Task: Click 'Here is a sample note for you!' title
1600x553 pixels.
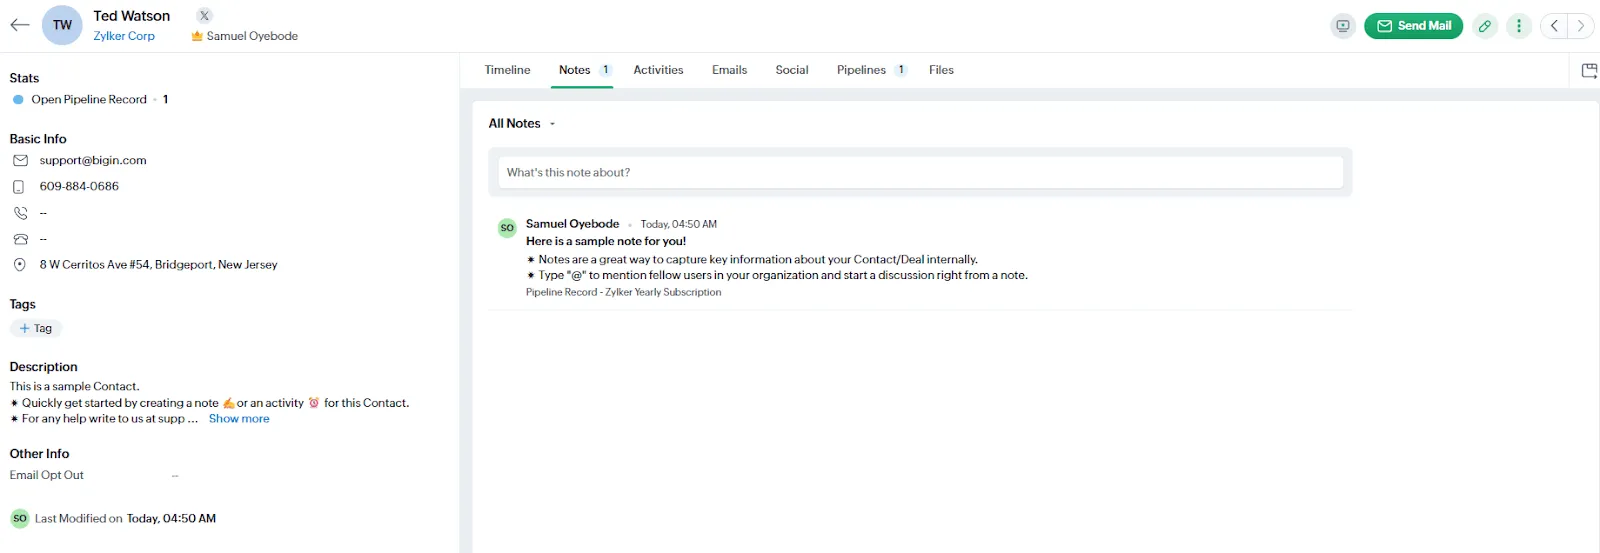Action: click(x=606, y=241)
